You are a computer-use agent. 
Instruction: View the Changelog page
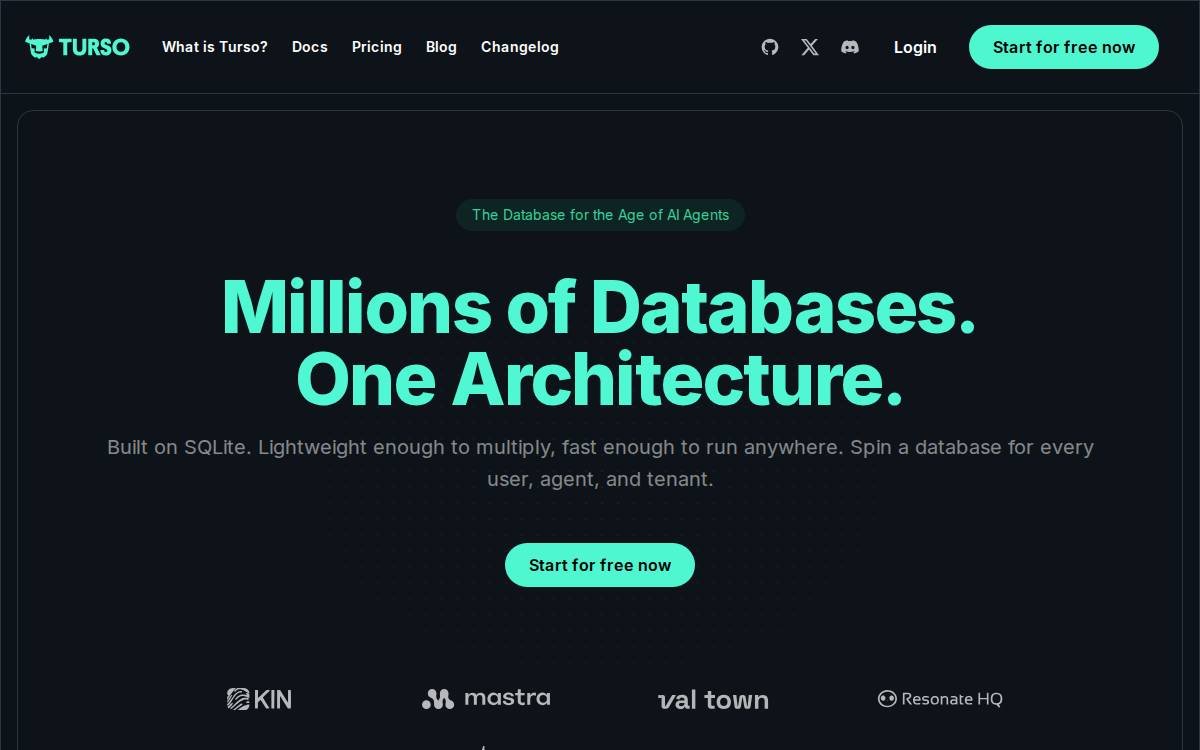coord(520,47)
